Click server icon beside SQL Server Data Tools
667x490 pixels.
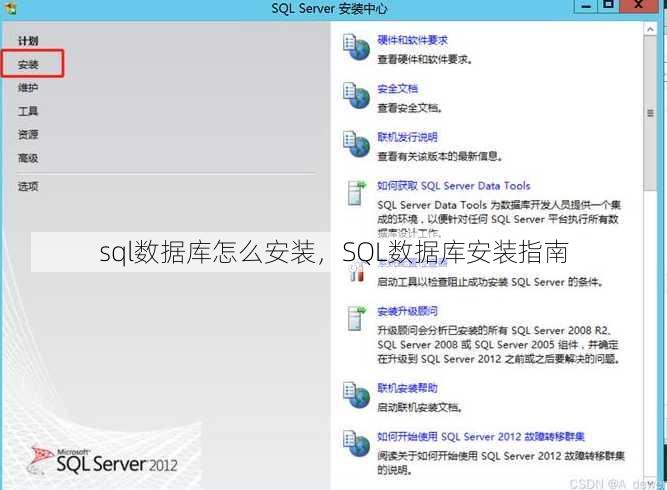point(356,194)
